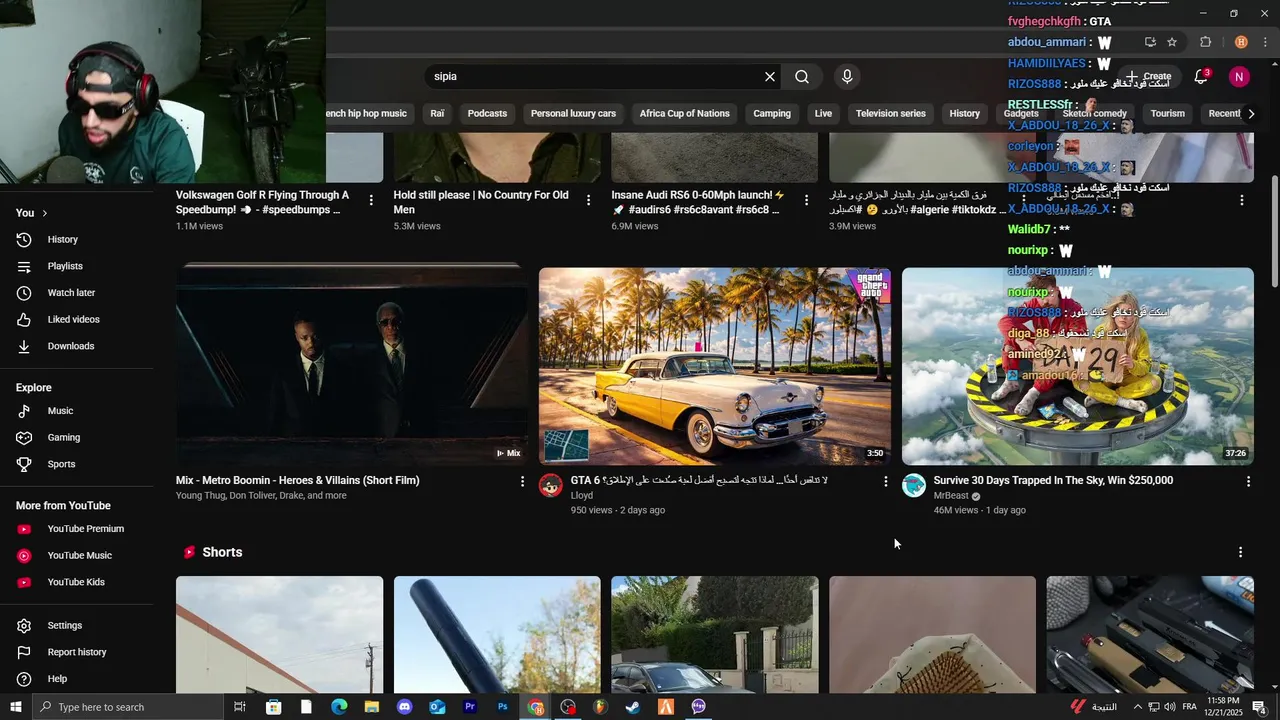
Task: Click the taskbar 'Type here to search' box
Action: (x=127, y=707)
